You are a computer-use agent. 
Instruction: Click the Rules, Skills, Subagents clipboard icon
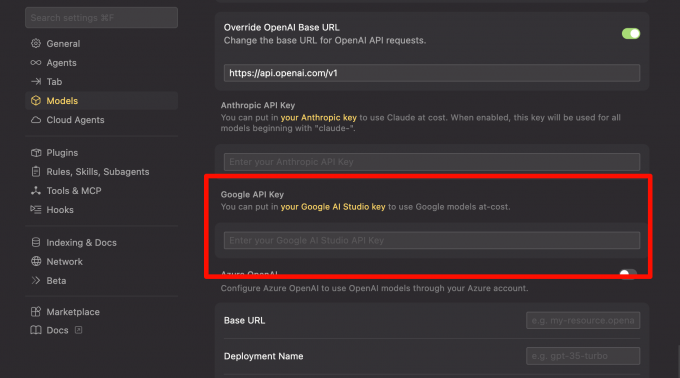pos(36,172)
